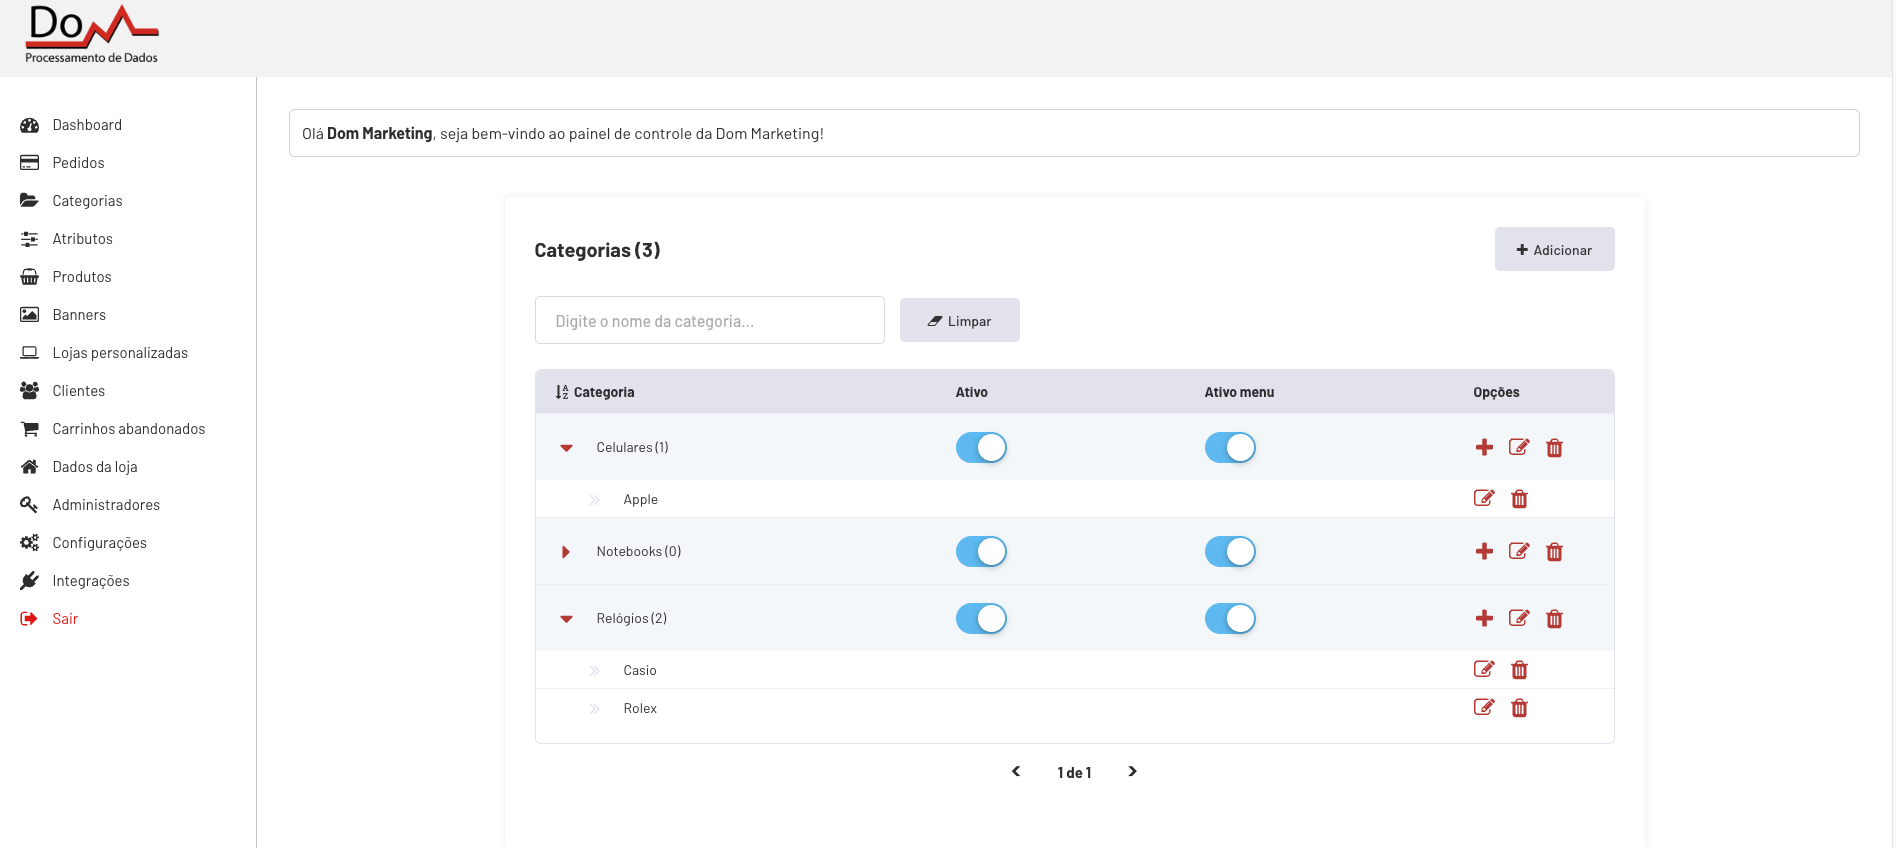Open Produtos in the sidebar
1896x848 pixels.
tap(82, 277)
